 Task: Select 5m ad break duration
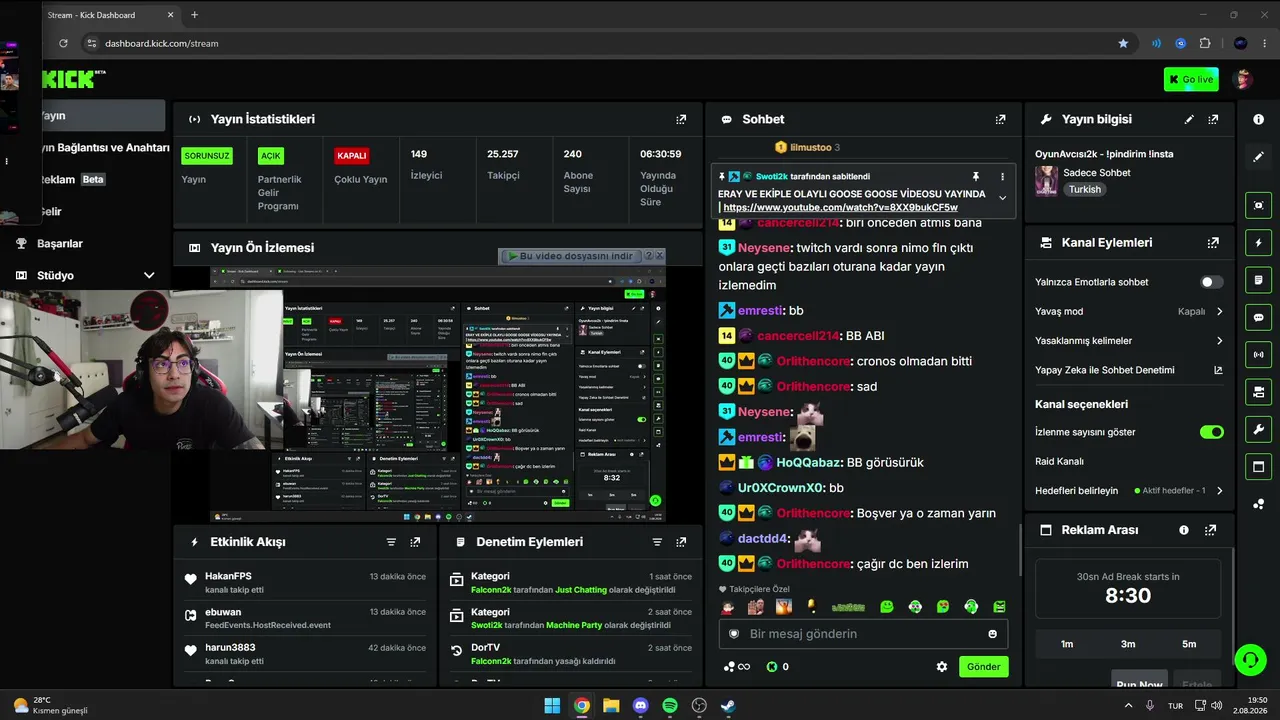1189,644
